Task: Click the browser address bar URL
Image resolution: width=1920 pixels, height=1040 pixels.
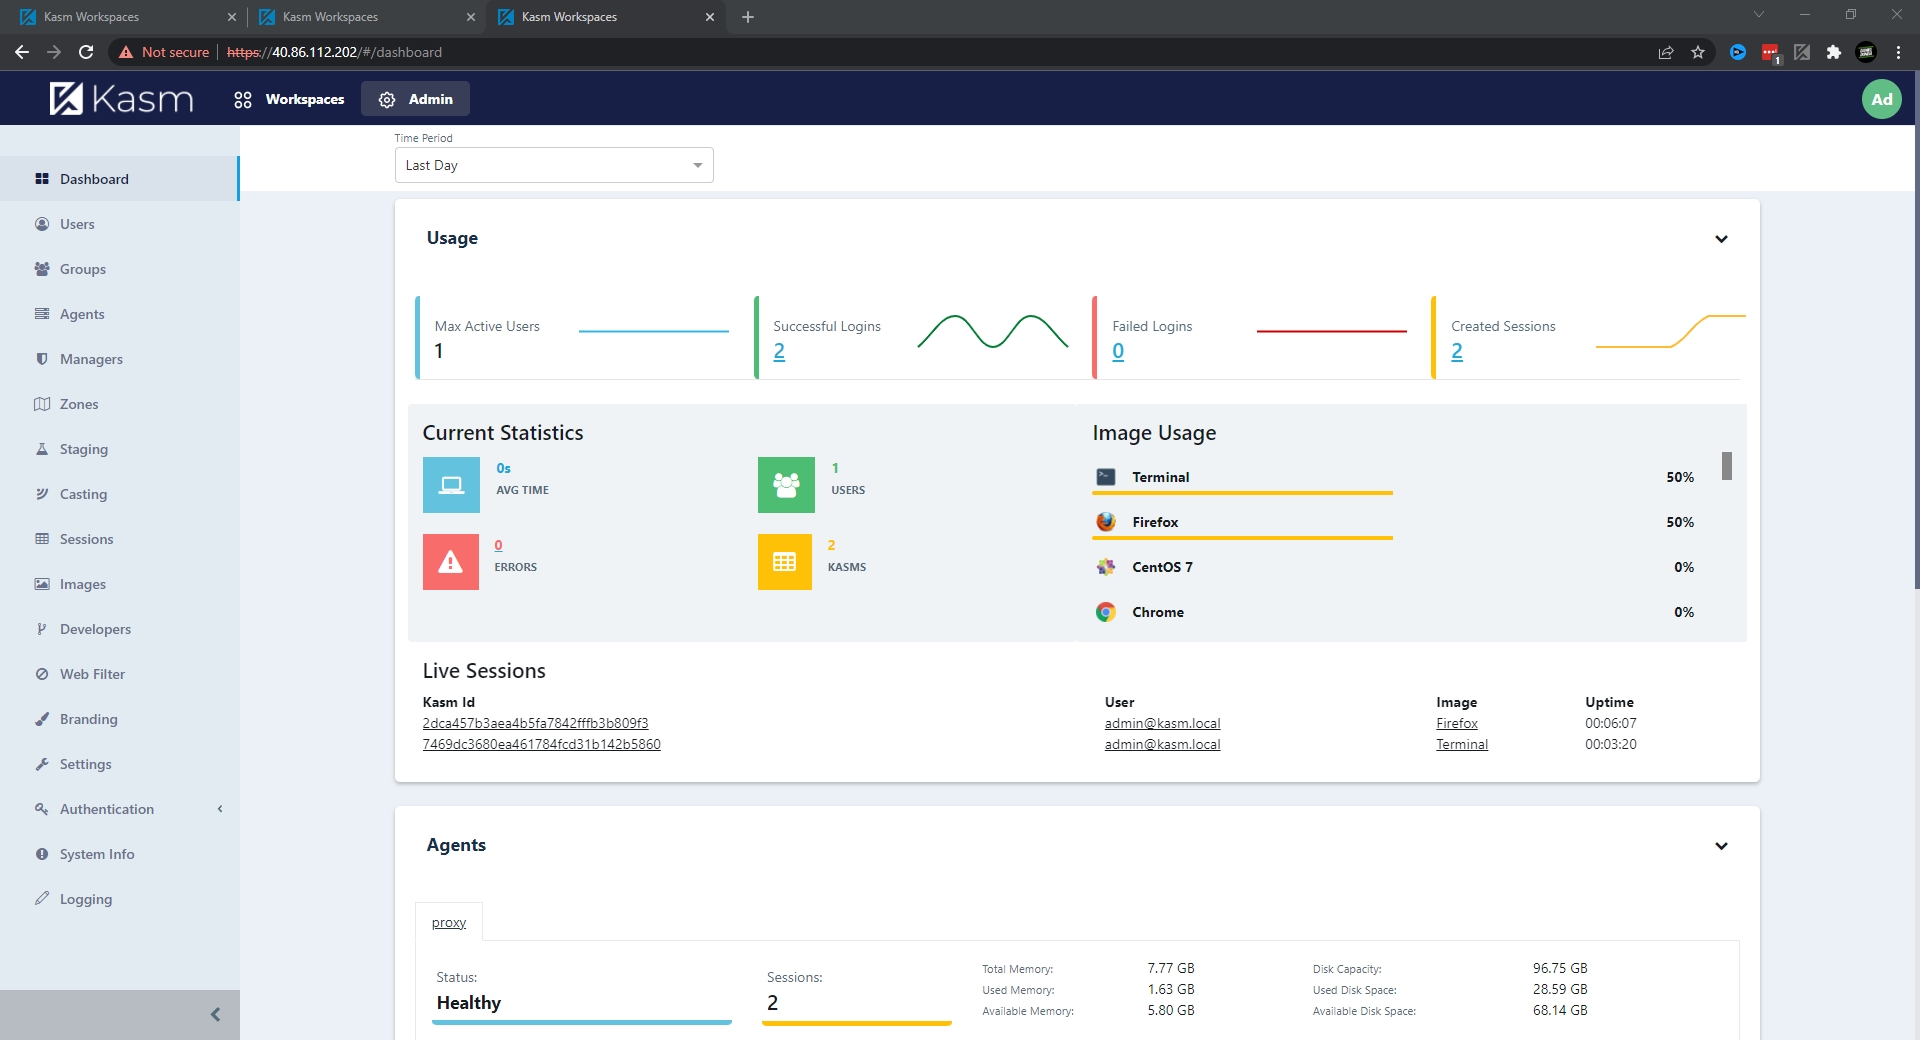Action: [x=334, y=52]
